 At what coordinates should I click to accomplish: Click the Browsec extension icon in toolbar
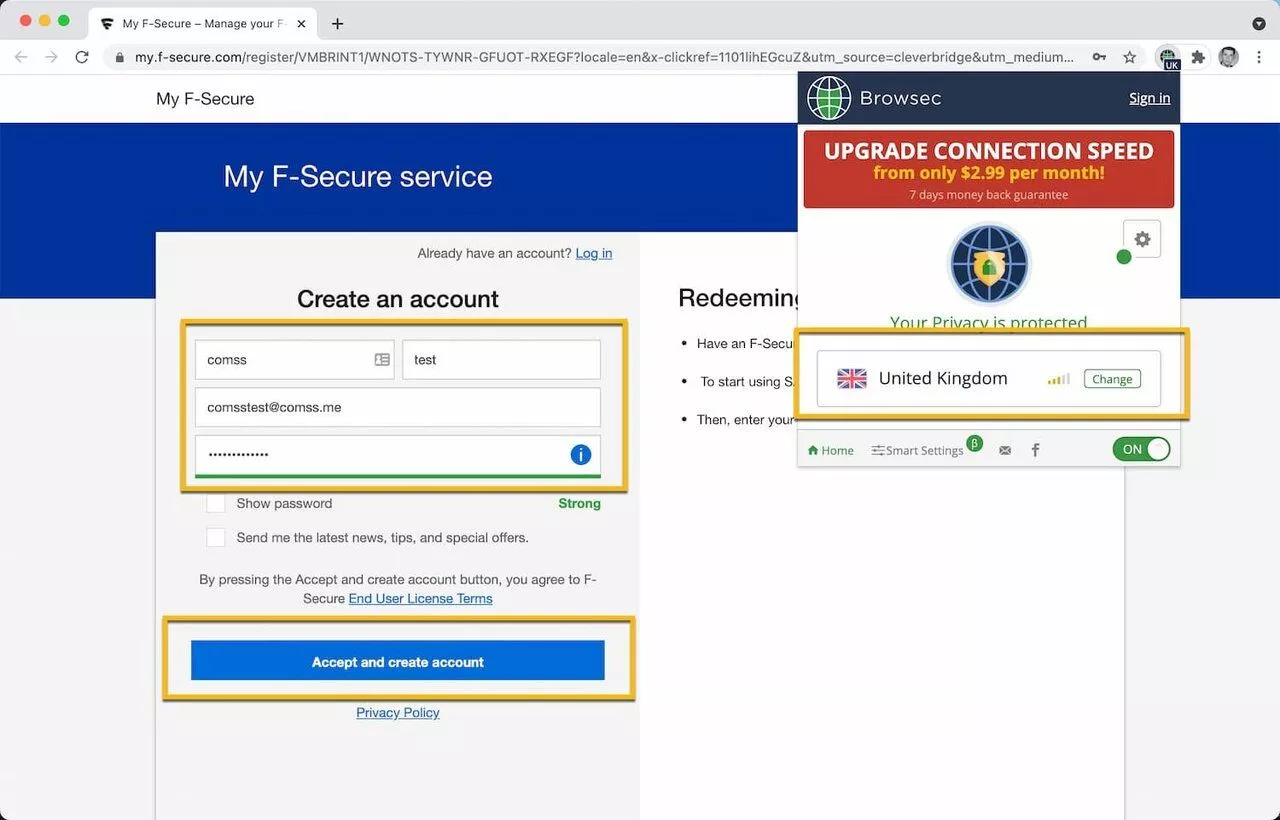(x=1167, y=57)
